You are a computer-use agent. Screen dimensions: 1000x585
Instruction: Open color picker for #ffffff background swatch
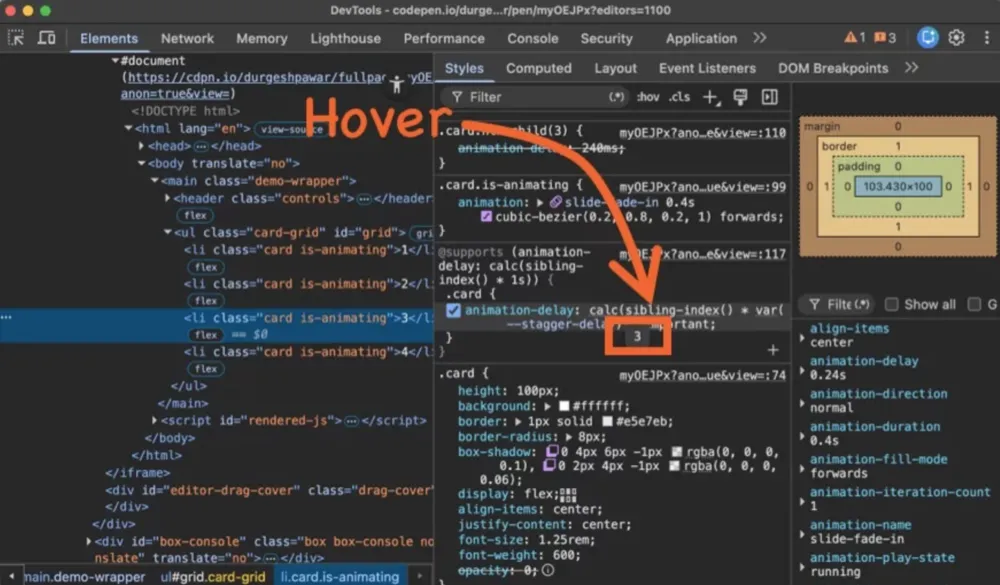click(x=564, y=406)
